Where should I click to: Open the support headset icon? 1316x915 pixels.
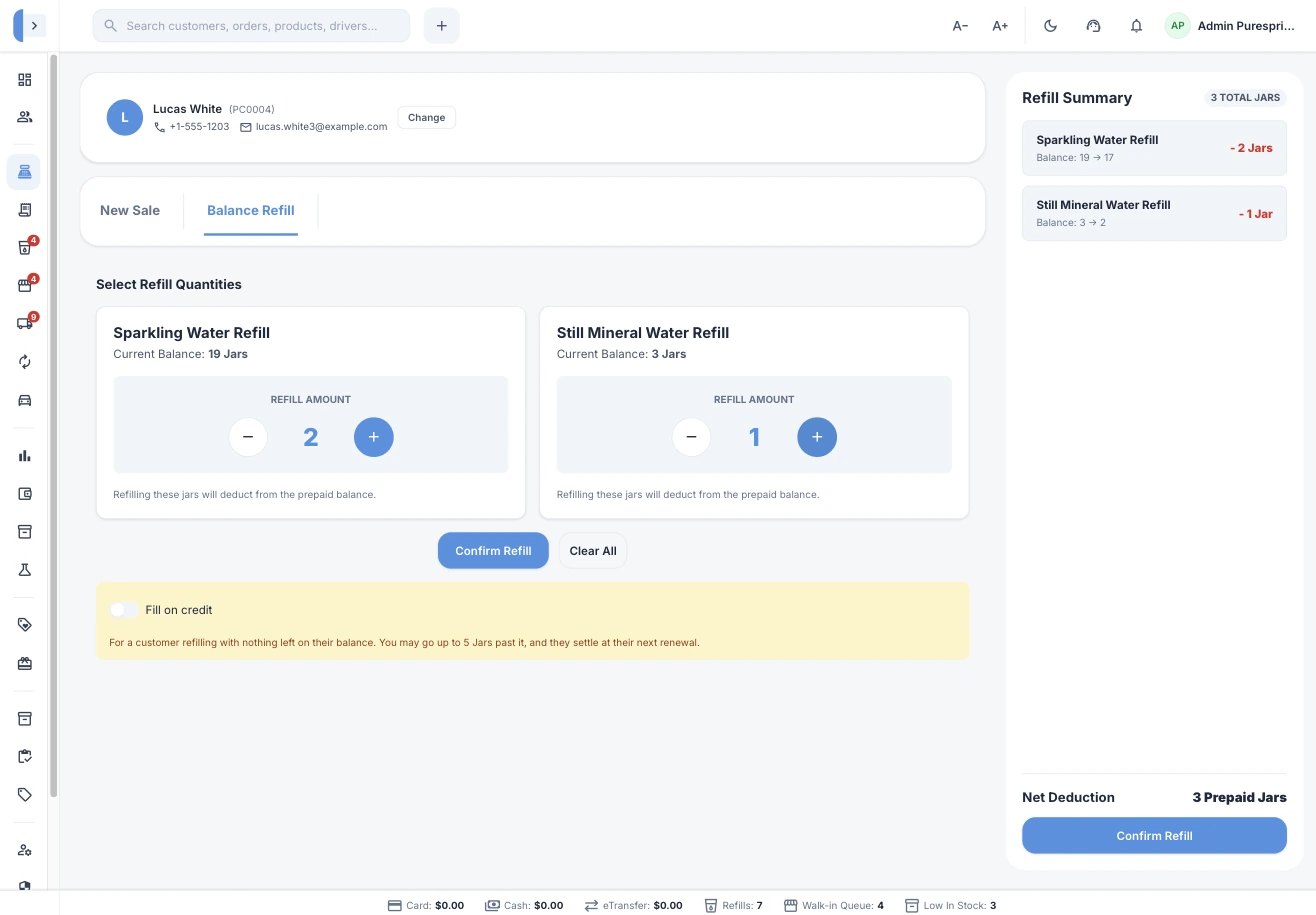(1093, 26)
